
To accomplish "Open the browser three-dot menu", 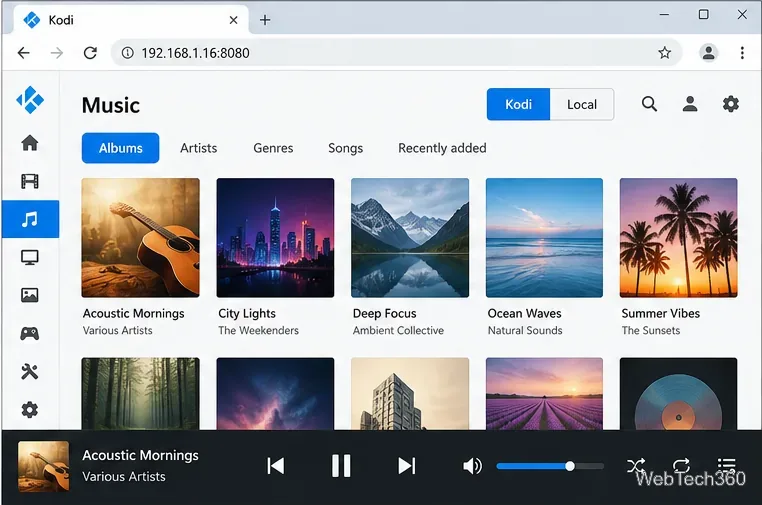I will 742,52.
